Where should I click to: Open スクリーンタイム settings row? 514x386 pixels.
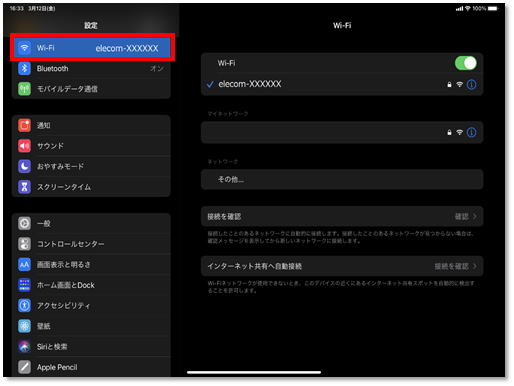tap(91, 187)
